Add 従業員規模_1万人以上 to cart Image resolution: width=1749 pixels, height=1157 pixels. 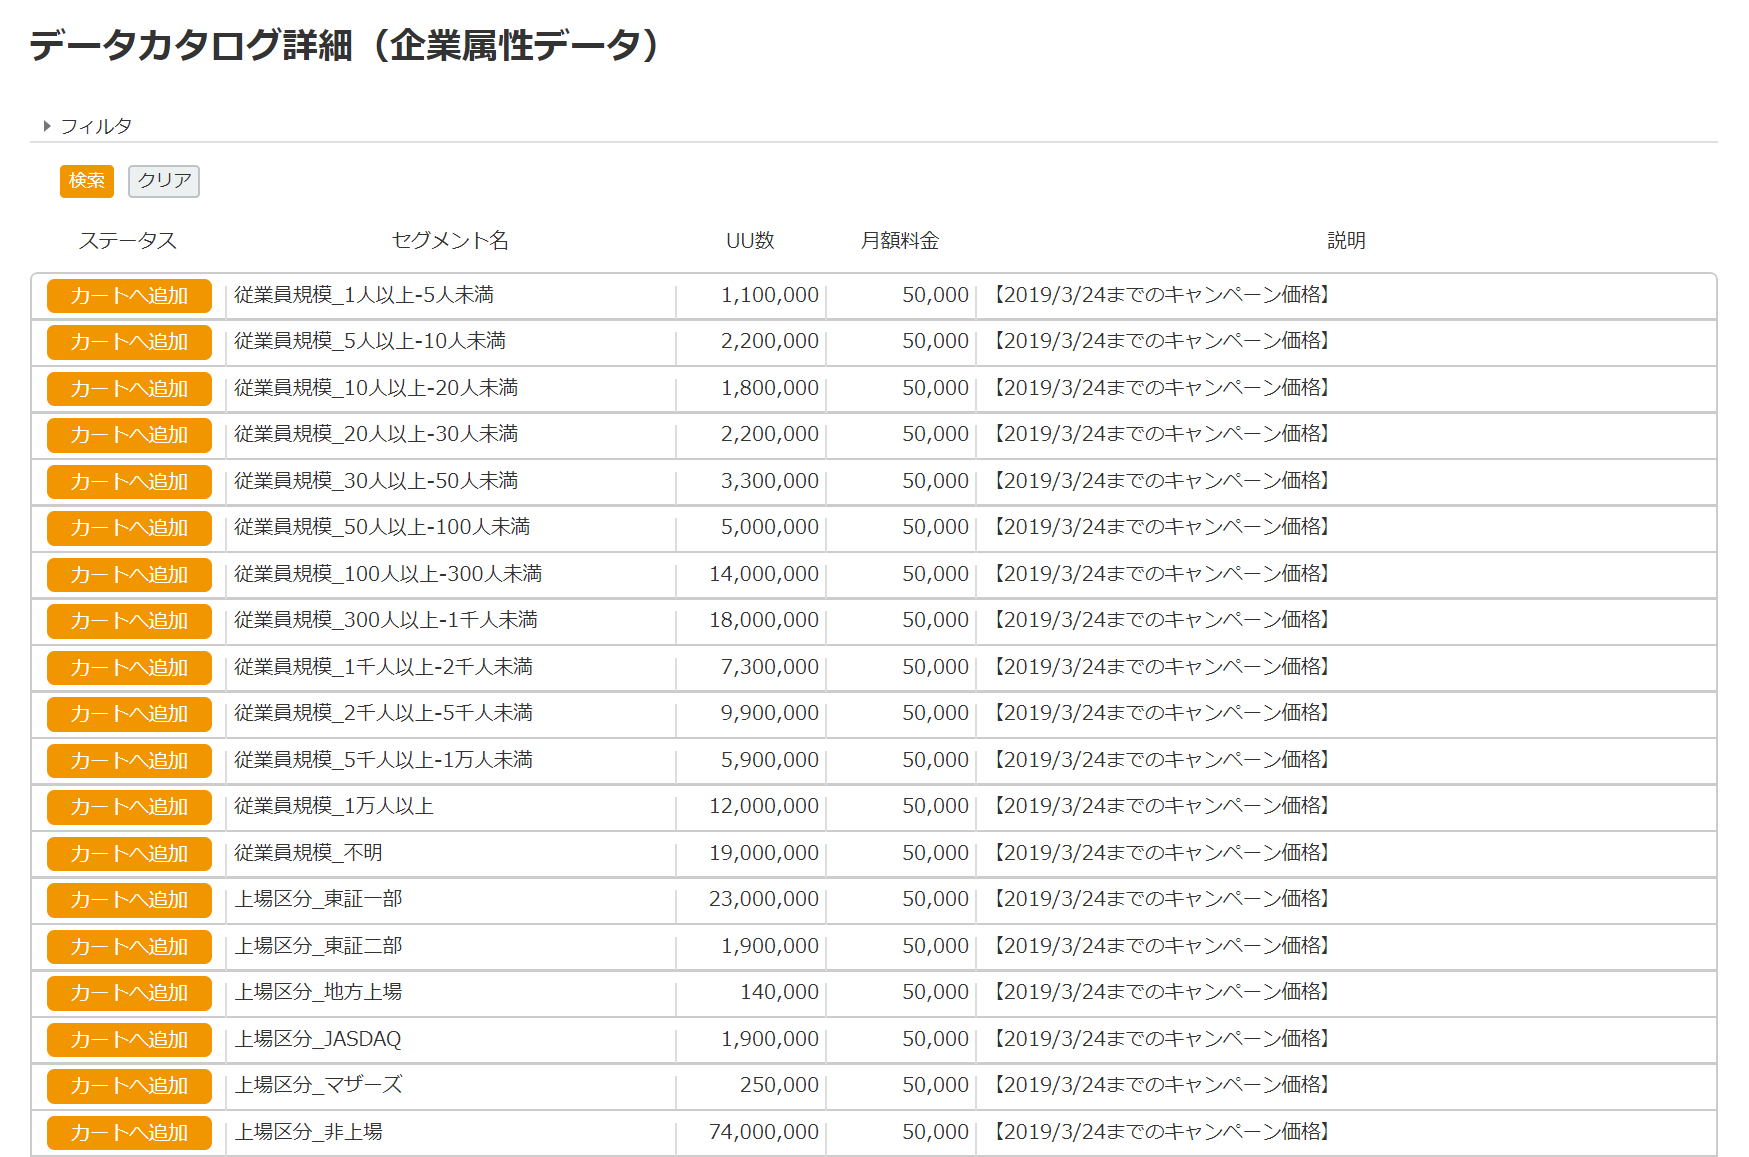point(127,807)
